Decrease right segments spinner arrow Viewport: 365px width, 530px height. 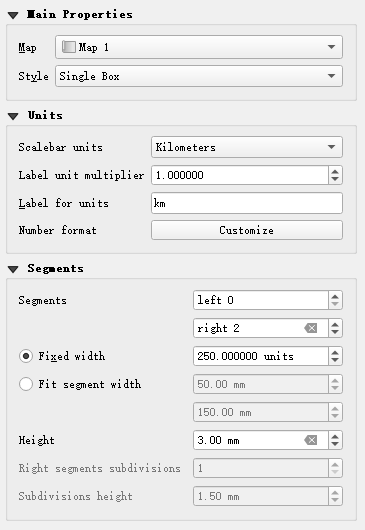click(x=335, y=332)
